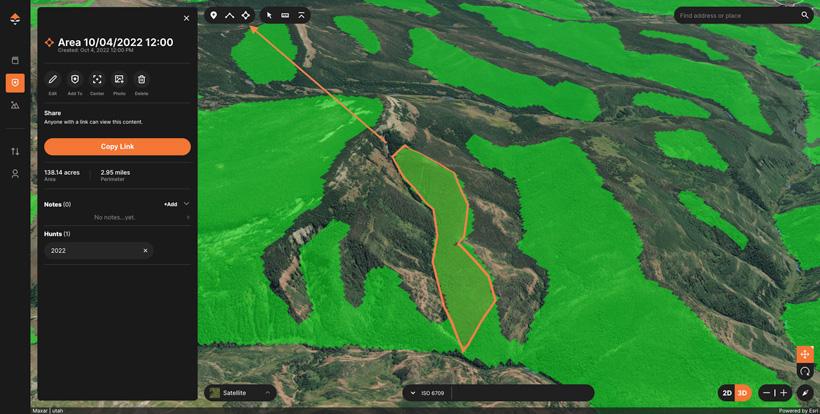Open the highlighted shield content sidebar icon
Image resolution: width=820 pixels, height=414 pixels.
(15, 83)
